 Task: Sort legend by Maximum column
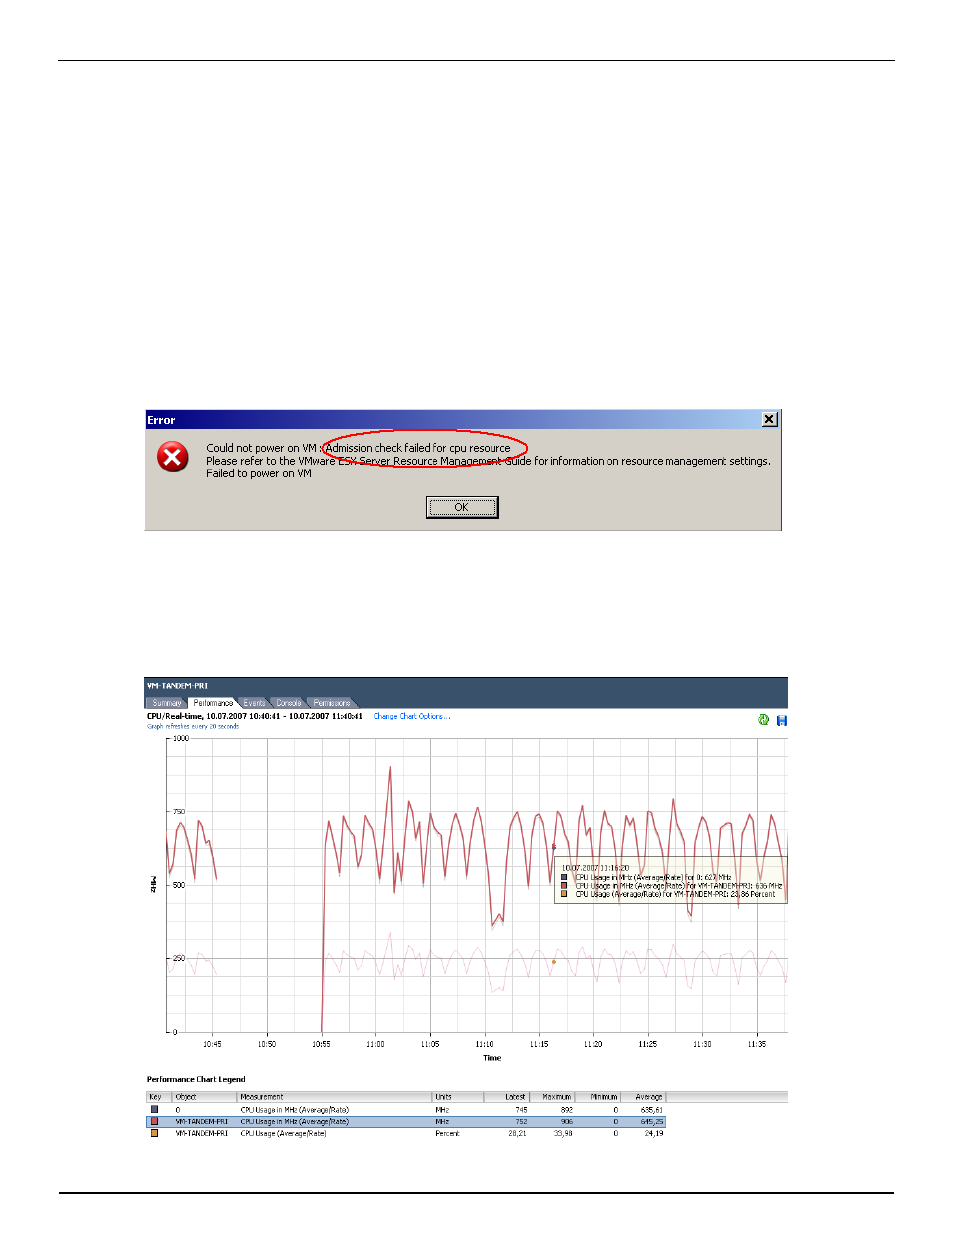coord(551,1097)
